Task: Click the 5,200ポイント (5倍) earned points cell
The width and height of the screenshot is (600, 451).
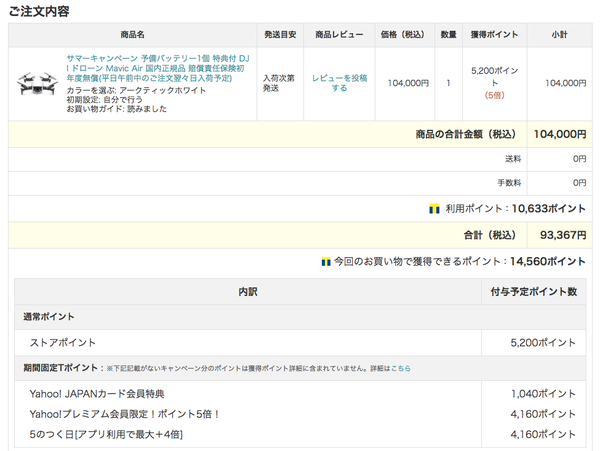Action: 494,83
